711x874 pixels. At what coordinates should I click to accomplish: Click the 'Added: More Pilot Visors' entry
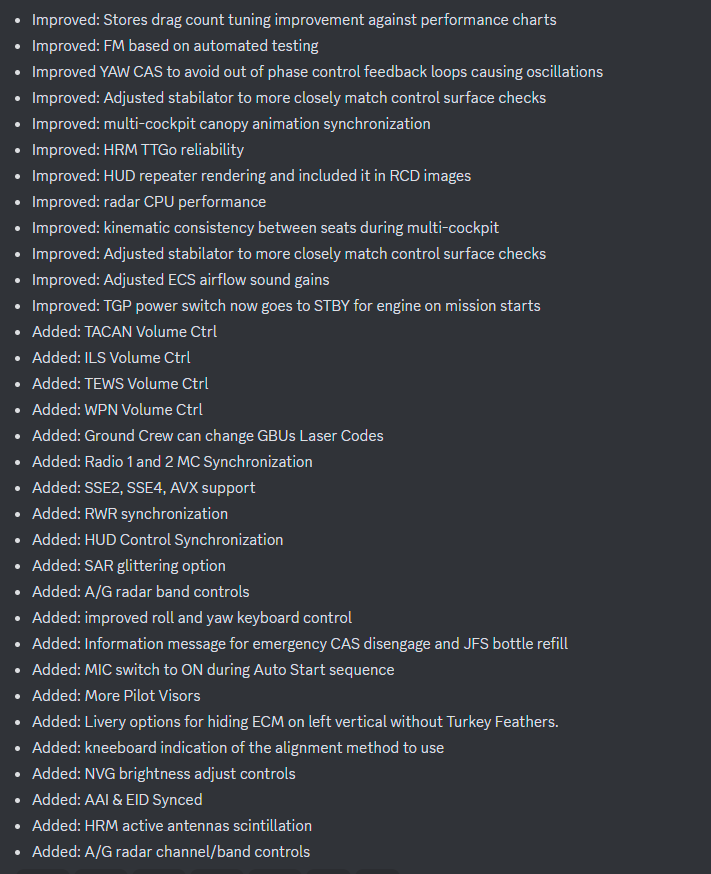(116, 696)
